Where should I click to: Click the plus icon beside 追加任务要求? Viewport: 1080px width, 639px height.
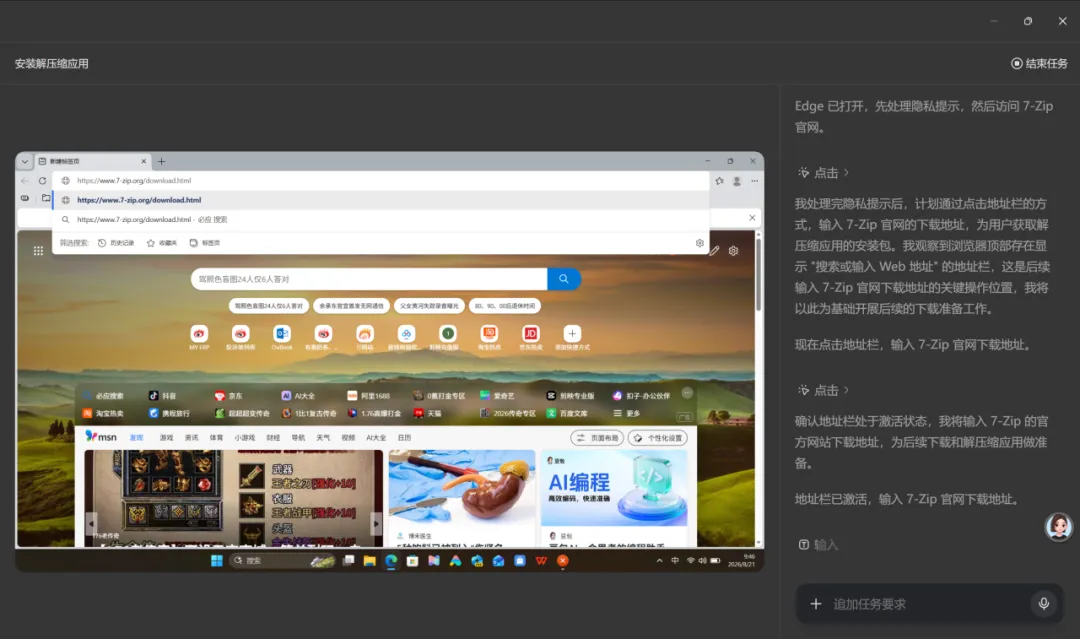coord(816,603)
